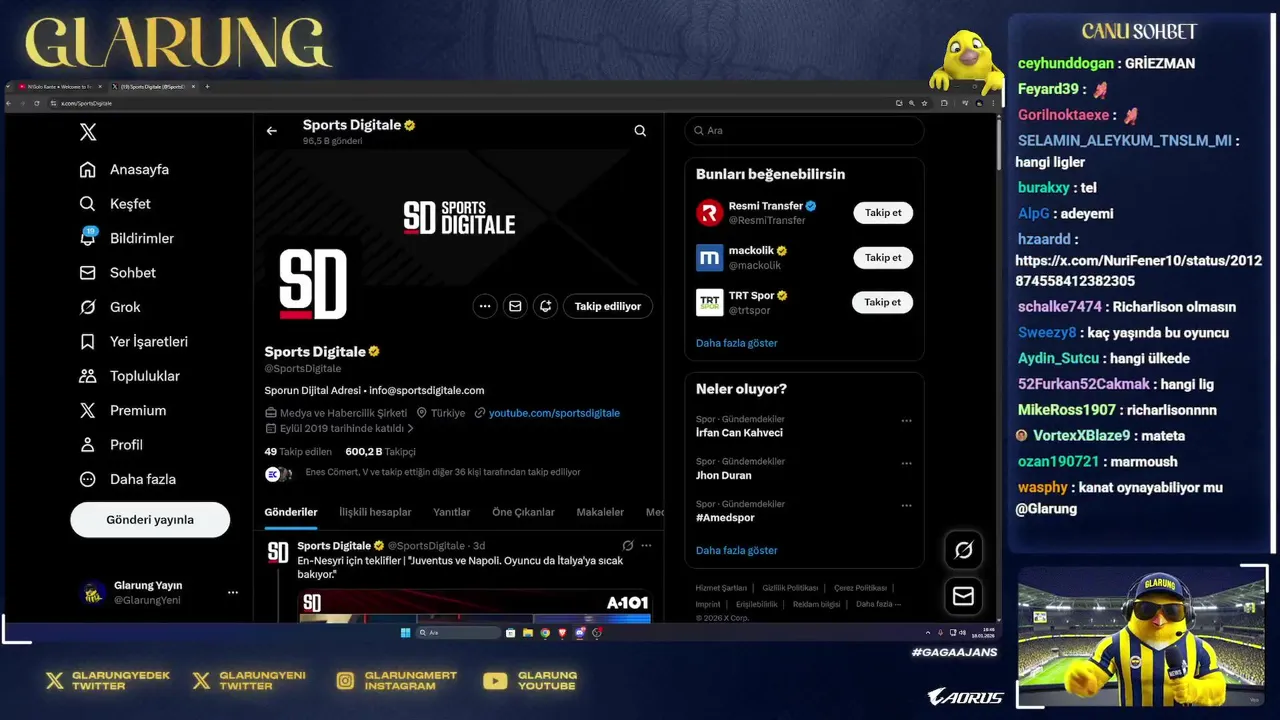Open the Resmi Transfer avatar
Screen dimensions: 1280x720
pos(709,212)
